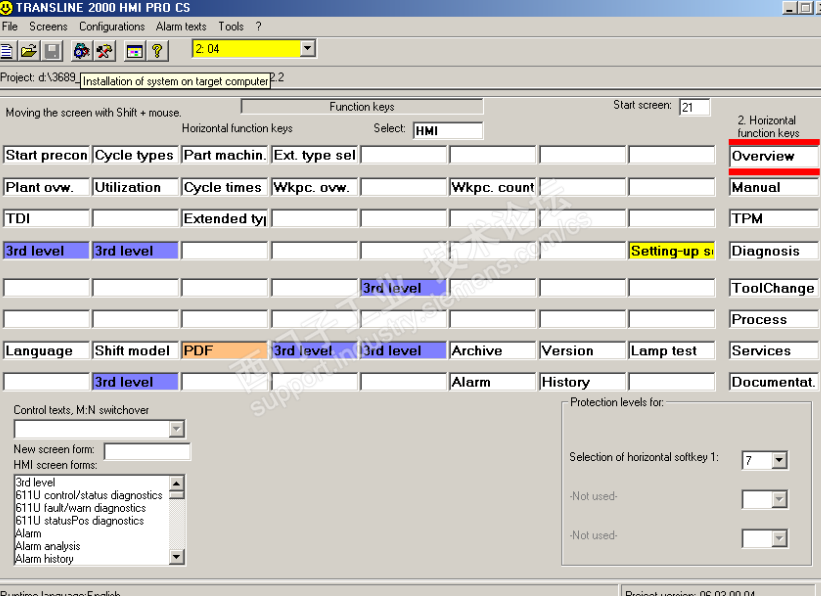Screen dimensions: 821x596
Task: Select the Diagnosis horizontal function key
Action: point(773,251)
